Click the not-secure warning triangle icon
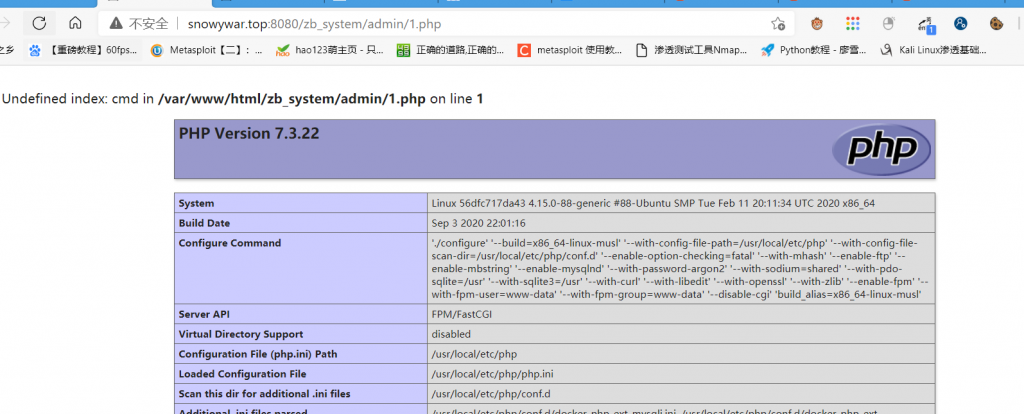Screen dimensions: 1024x414 pyautogui.click(x=117, y=23)
